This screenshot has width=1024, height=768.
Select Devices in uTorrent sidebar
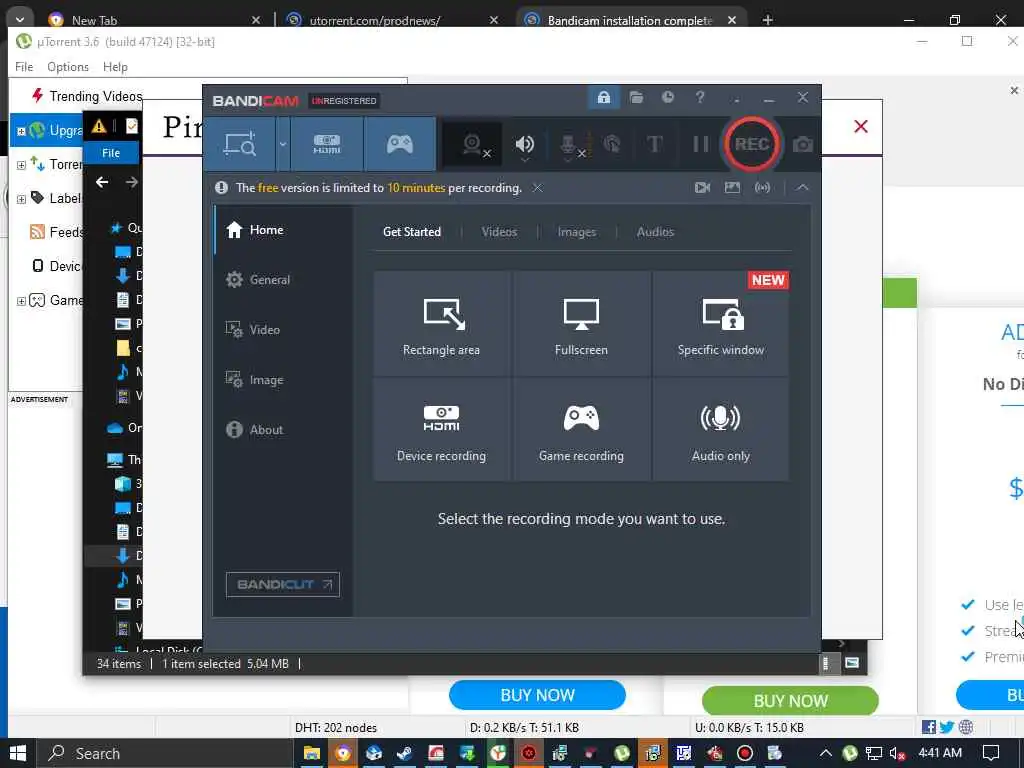(x=57, y=266)
